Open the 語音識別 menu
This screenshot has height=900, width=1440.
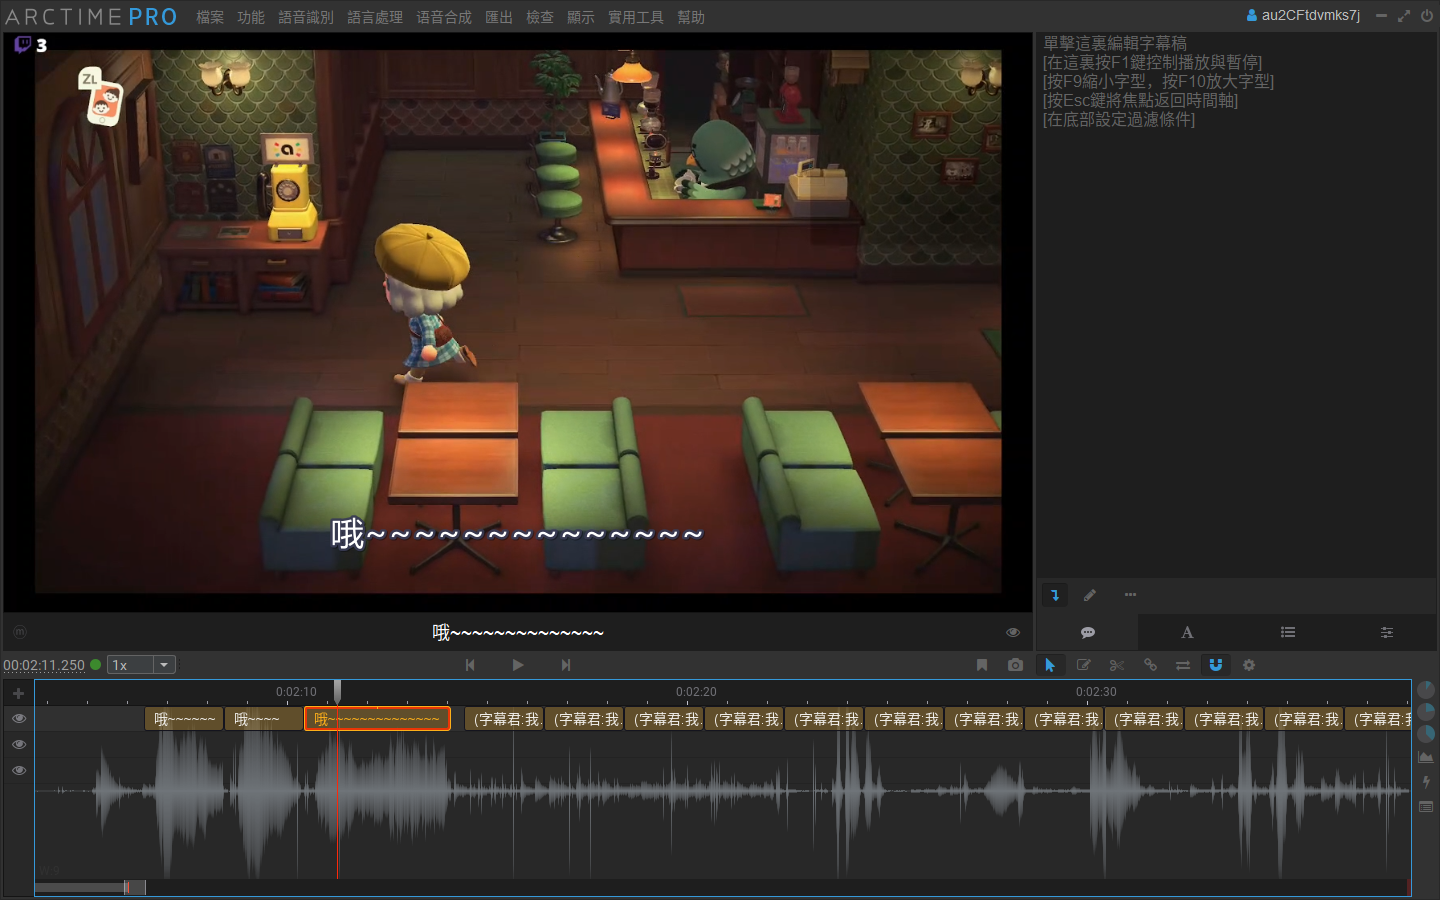[x=306, y=17]
